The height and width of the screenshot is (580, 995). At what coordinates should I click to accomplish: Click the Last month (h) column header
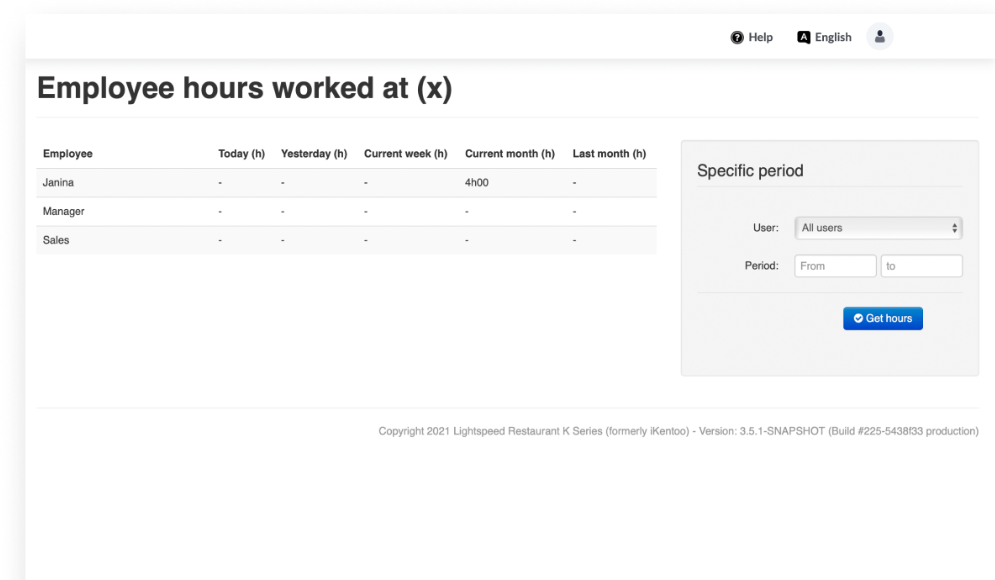(609, 154)
